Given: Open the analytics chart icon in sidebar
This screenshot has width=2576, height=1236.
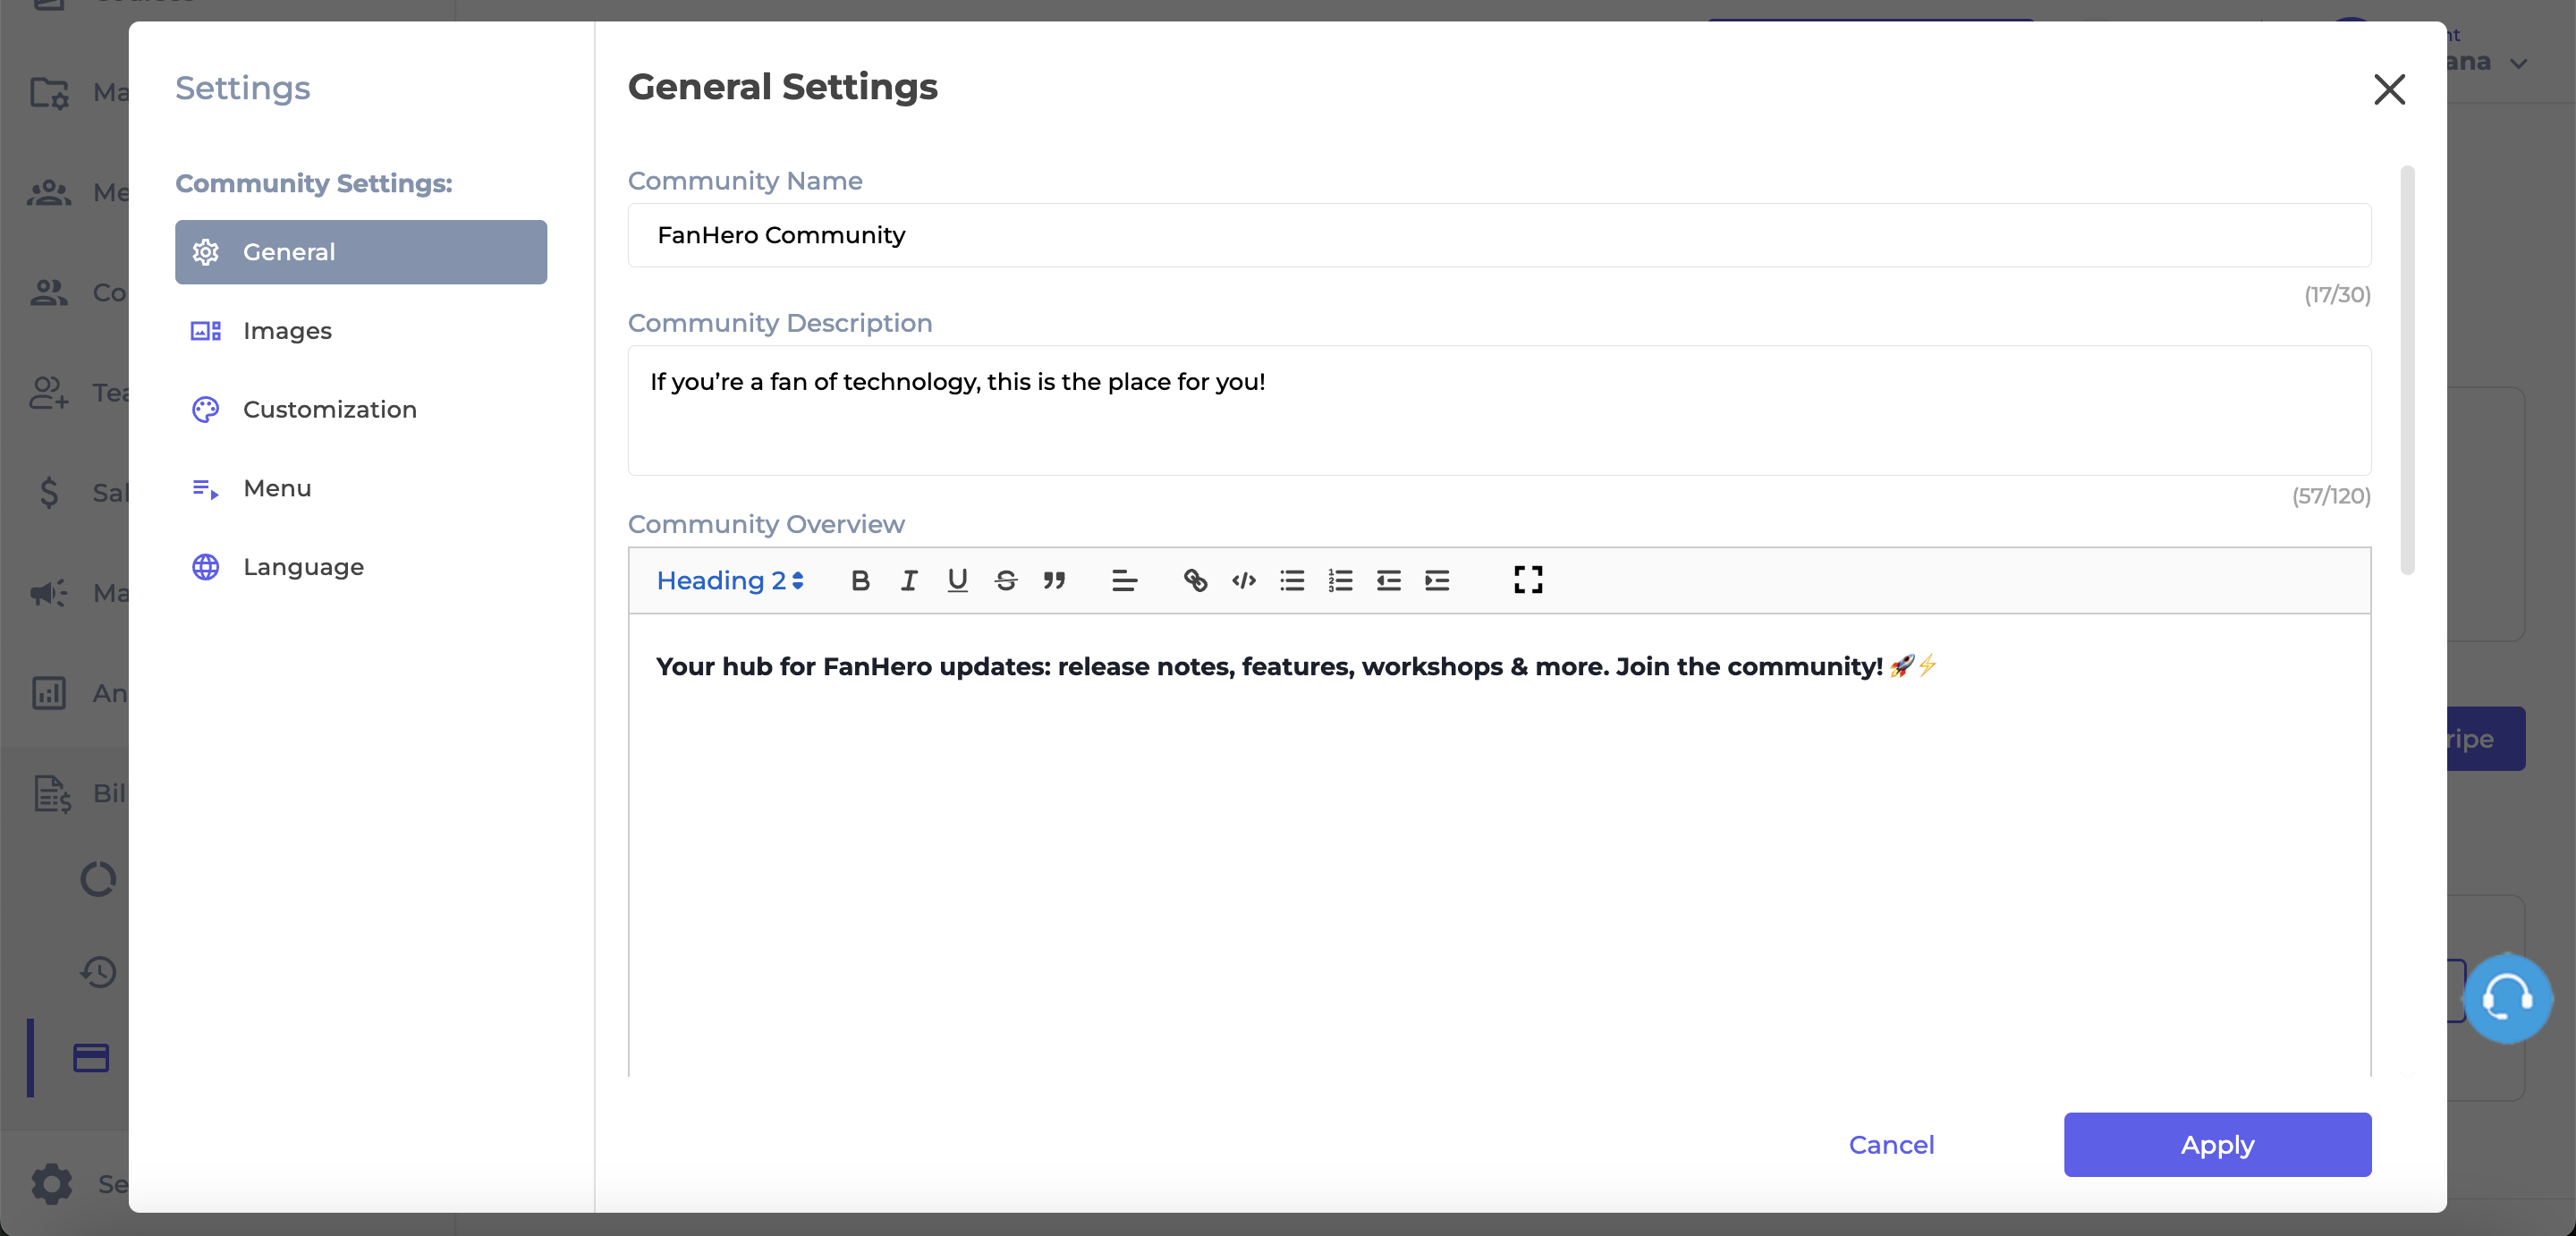Looking at the screenshot, I should [x=49, y=693].
